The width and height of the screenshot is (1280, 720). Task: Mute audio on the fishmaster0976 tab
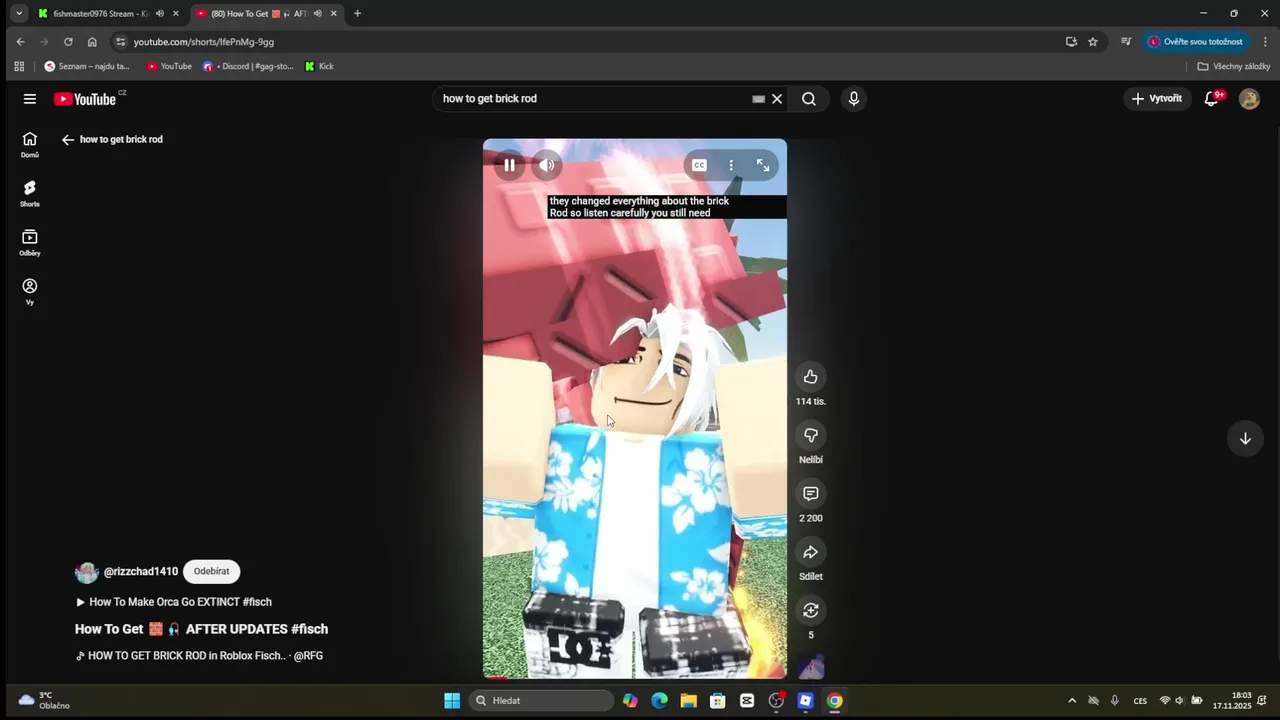pos(159,14)
